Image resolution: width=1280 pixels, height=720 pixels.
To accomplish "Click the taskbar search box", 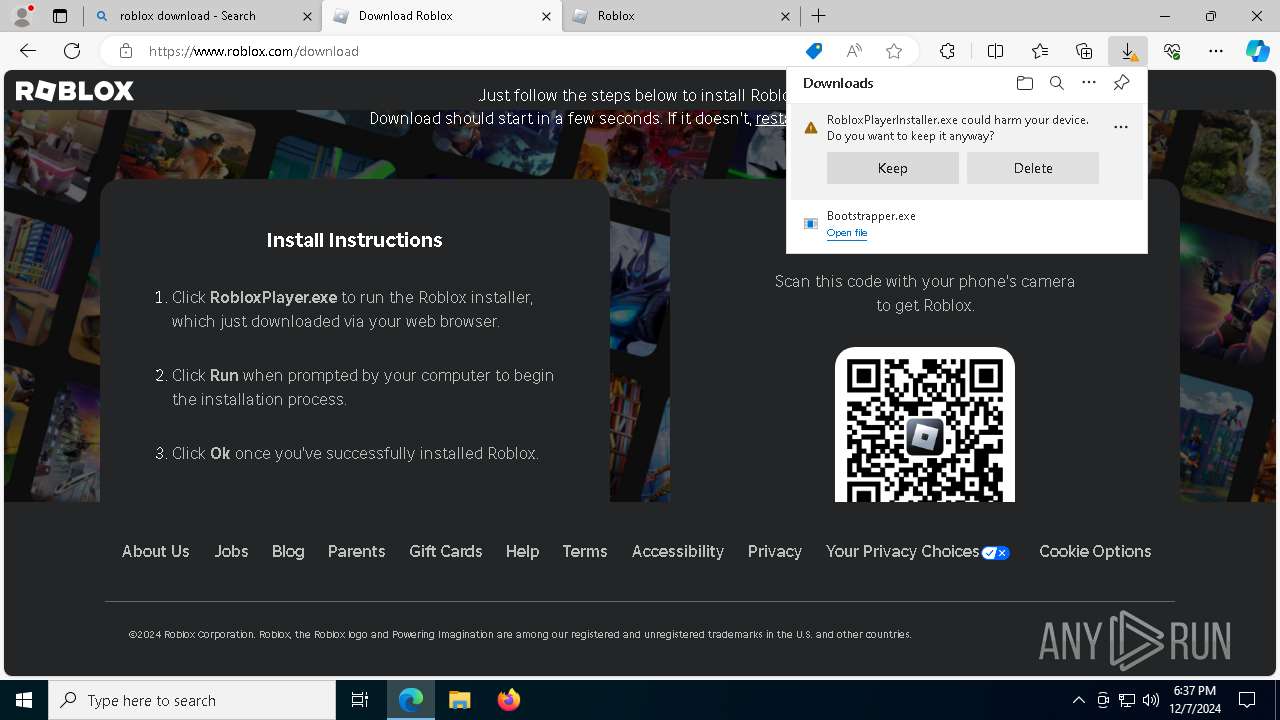I will click(x=192, y=700).
